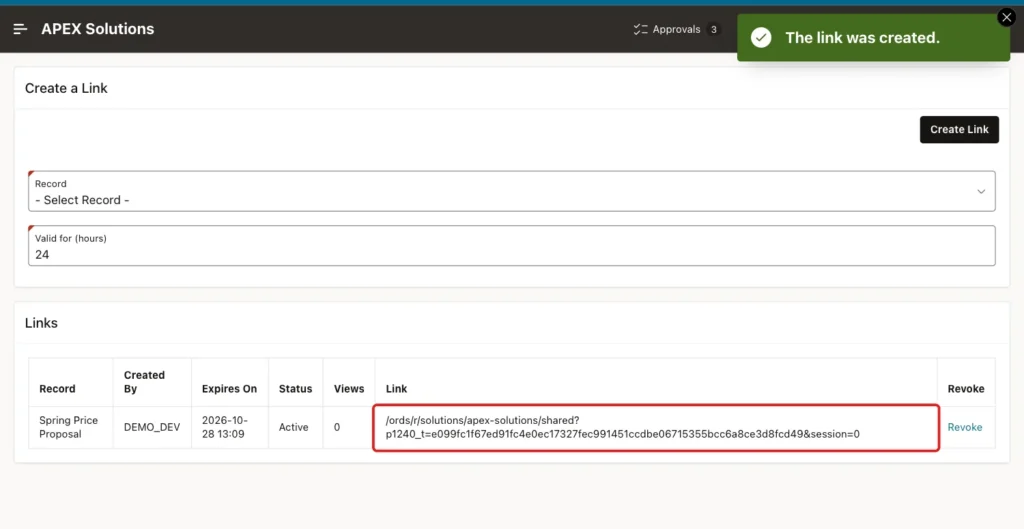
Task: Open the Record select dropdown
Action: (511, 191)
